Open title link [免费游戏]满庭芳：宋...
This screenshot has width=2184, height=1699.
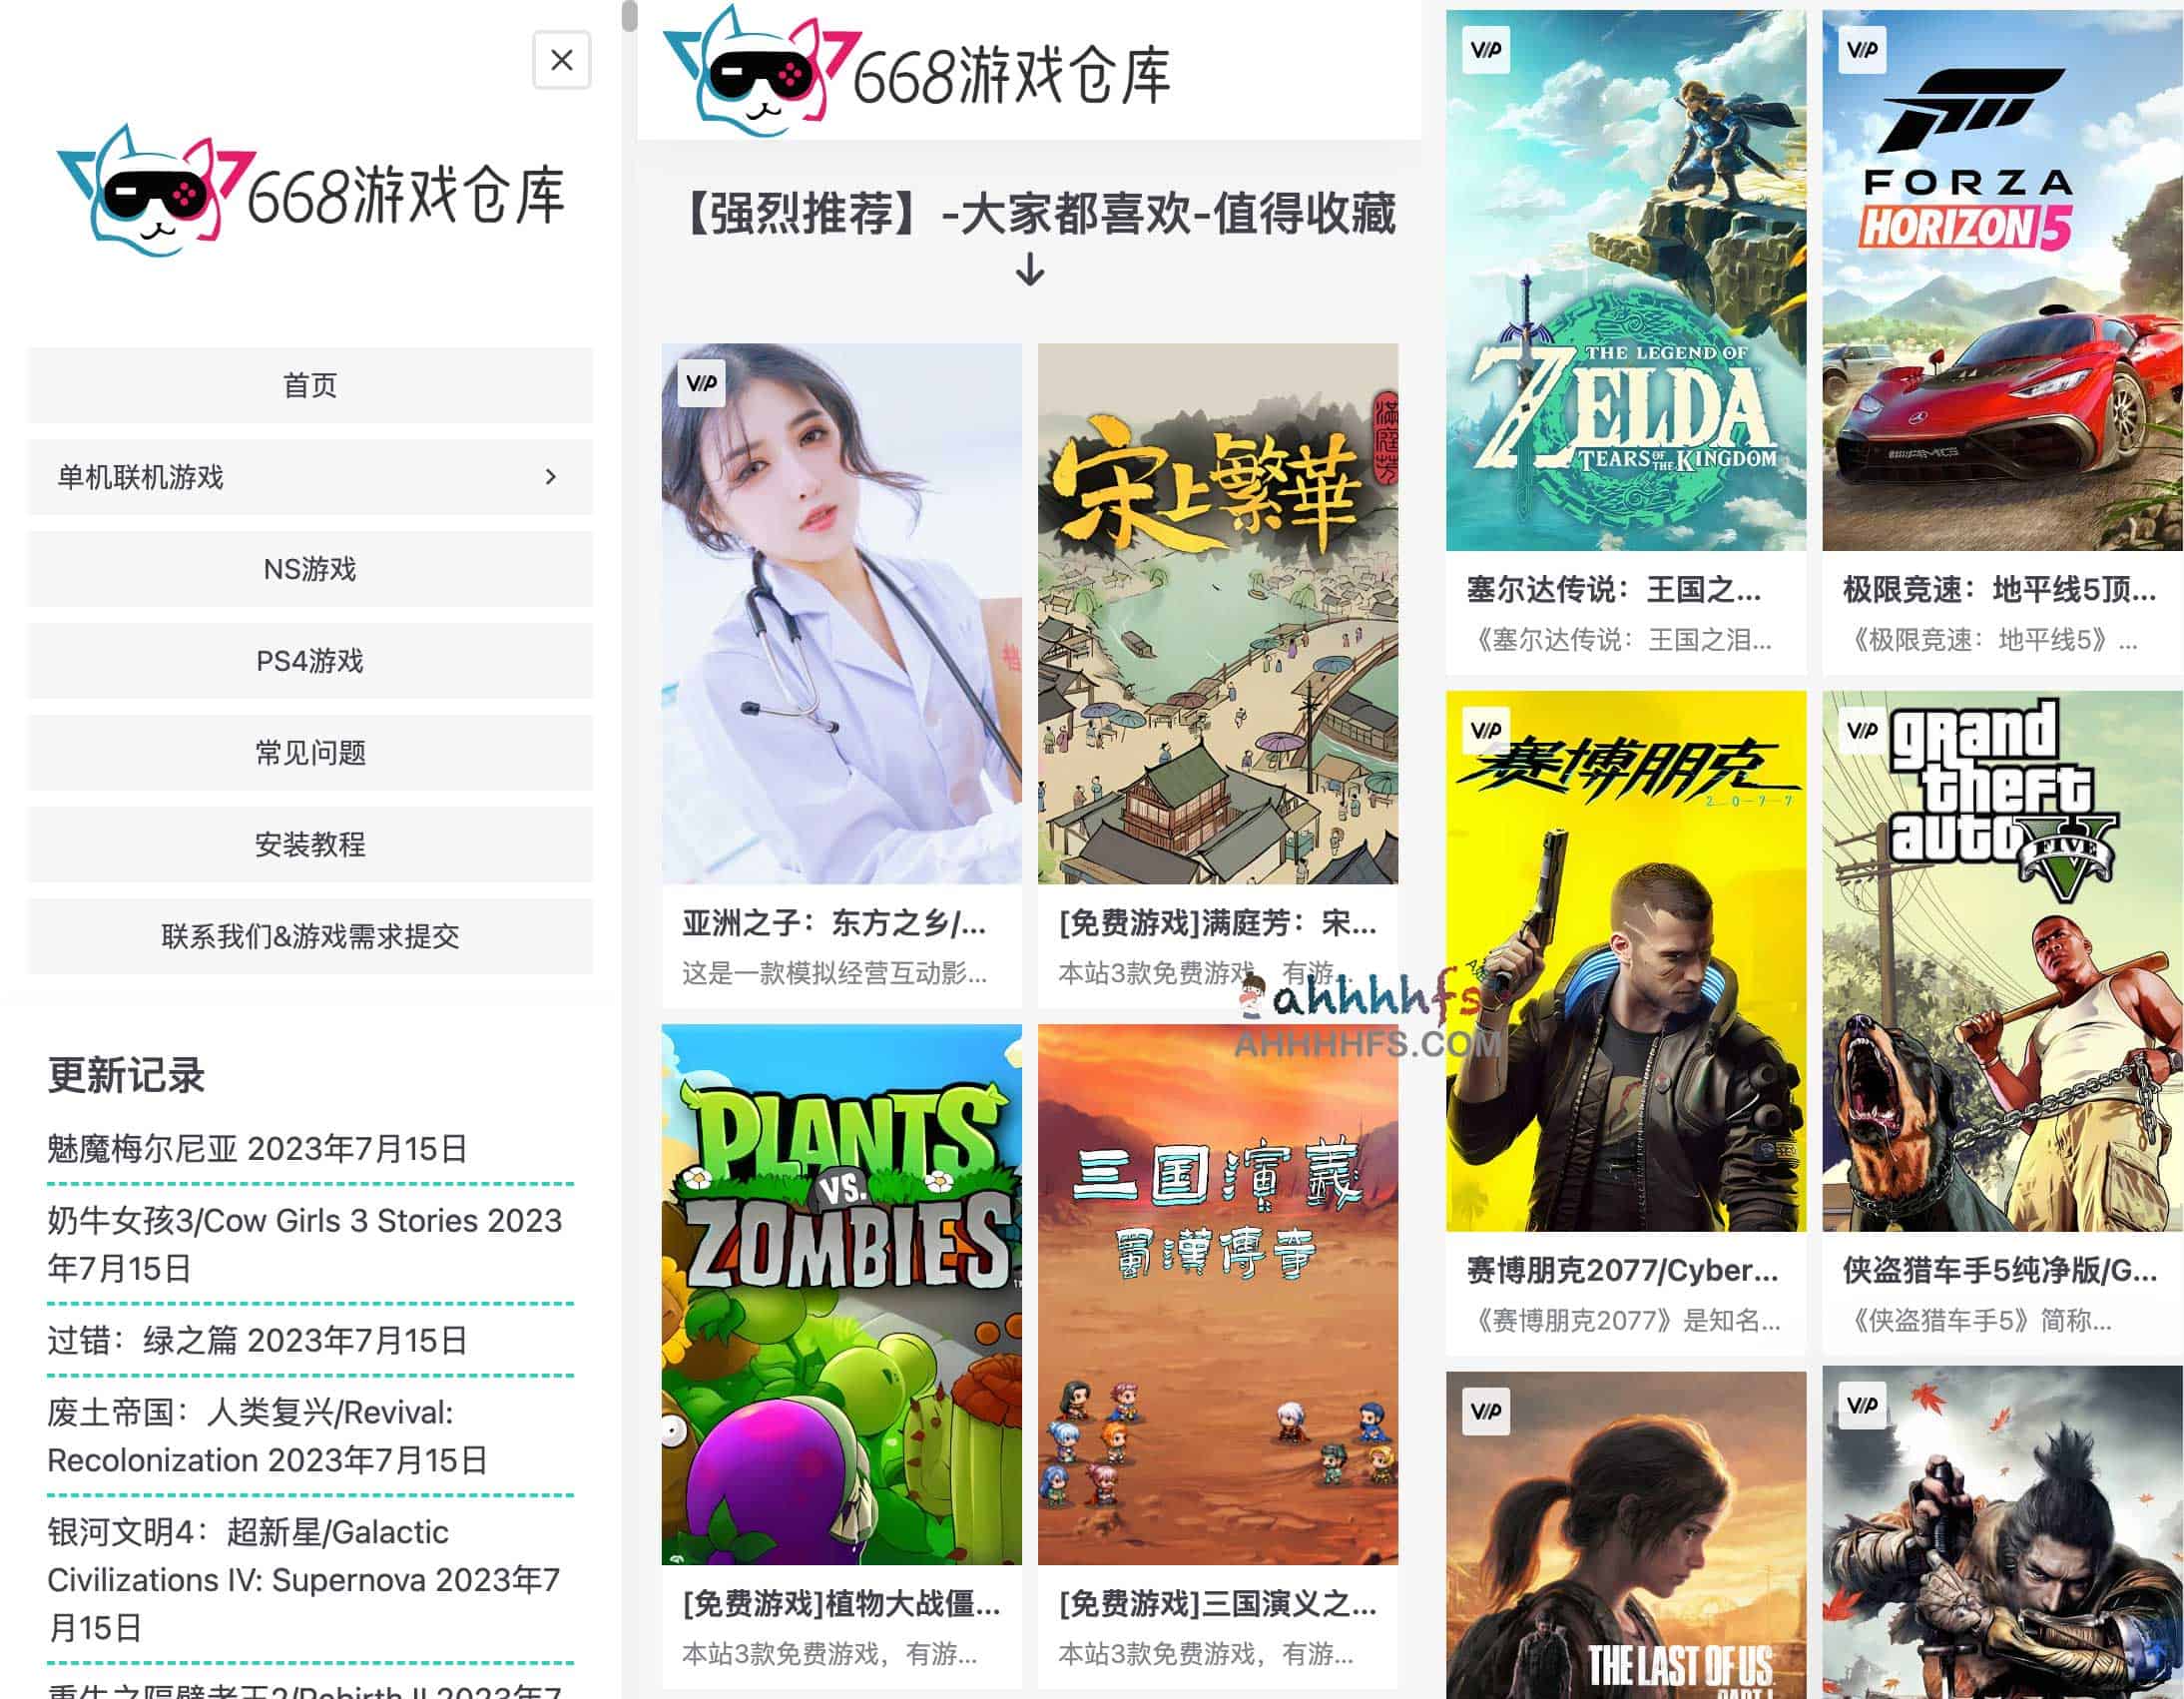(x=1217, y=923)
